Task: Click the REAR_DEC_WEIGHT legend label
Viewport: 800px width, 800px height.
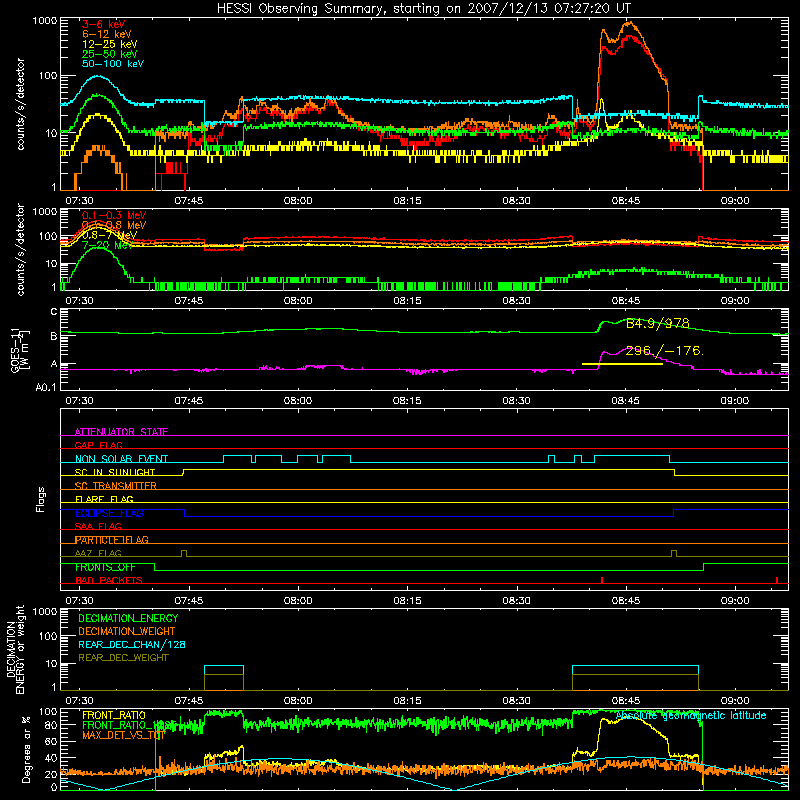Action: pyautogui.click(x=123, y=658)
